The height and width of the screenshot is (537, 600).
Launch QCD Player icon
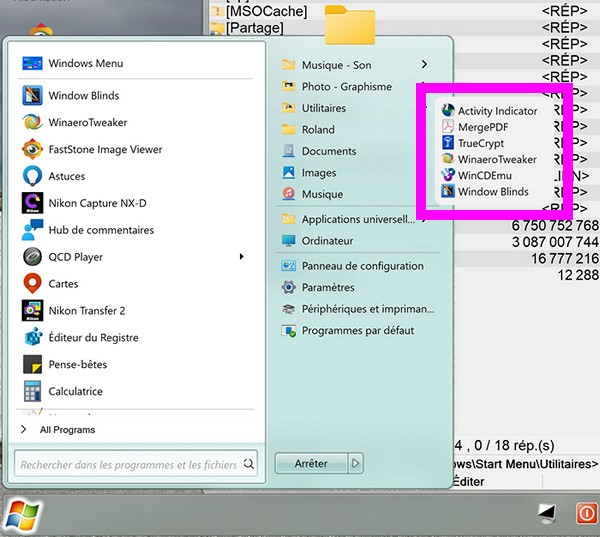tap(32, 257)
